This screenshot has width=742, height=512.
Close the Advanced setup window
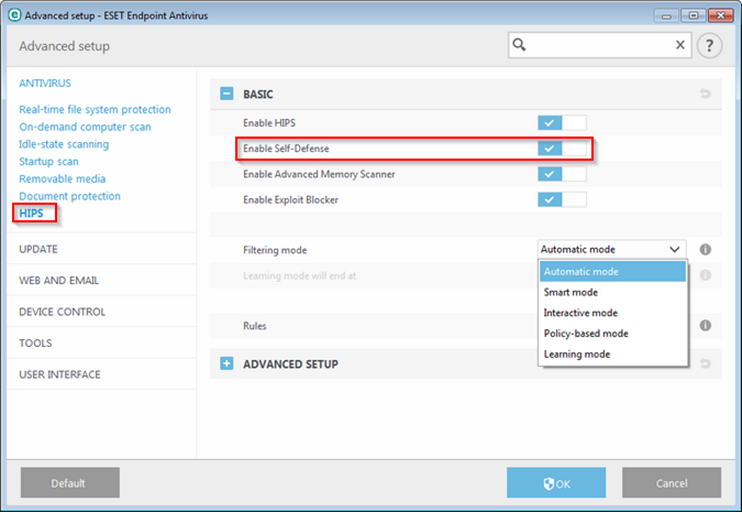[x=721, y=16]
